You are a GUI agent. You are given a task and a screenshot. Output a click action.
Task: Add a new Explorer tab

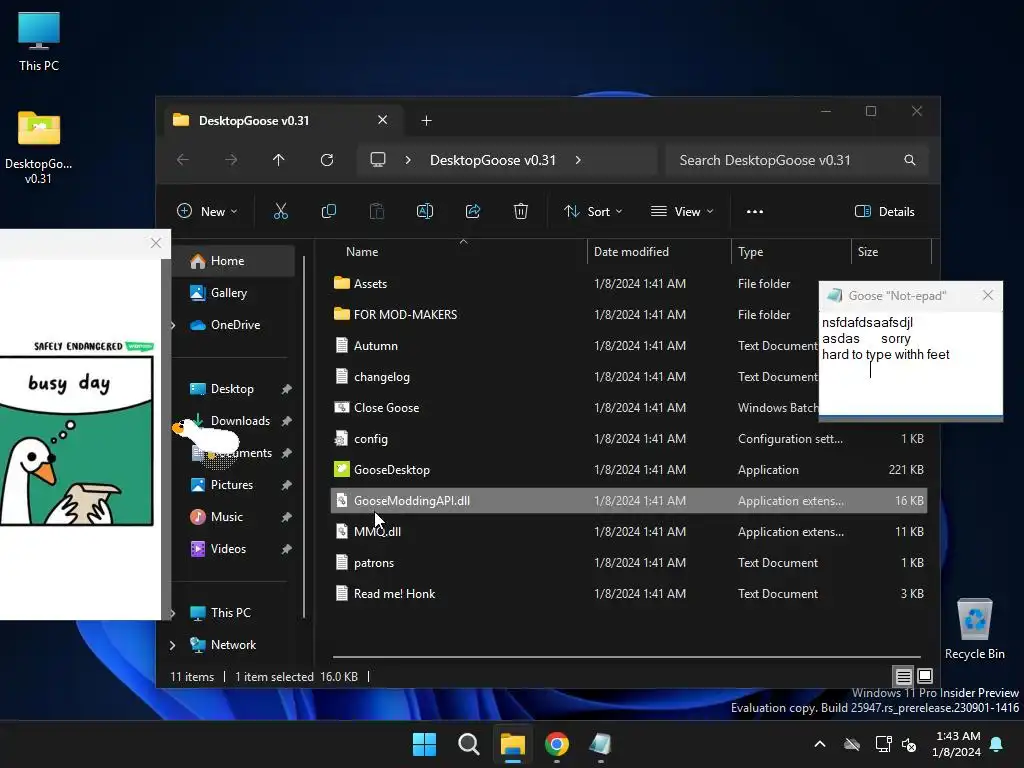pyautogui.click(x=426, y=121)
